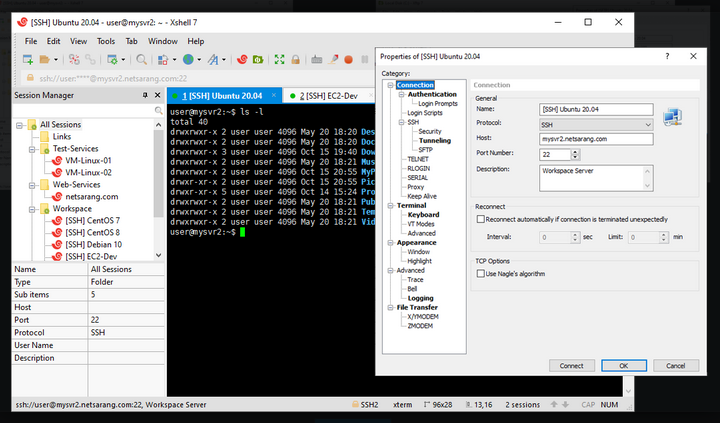The height and width of the screenshot is (423, 720).
Task: Select Logging in the category tree
Action: point(421,298)
